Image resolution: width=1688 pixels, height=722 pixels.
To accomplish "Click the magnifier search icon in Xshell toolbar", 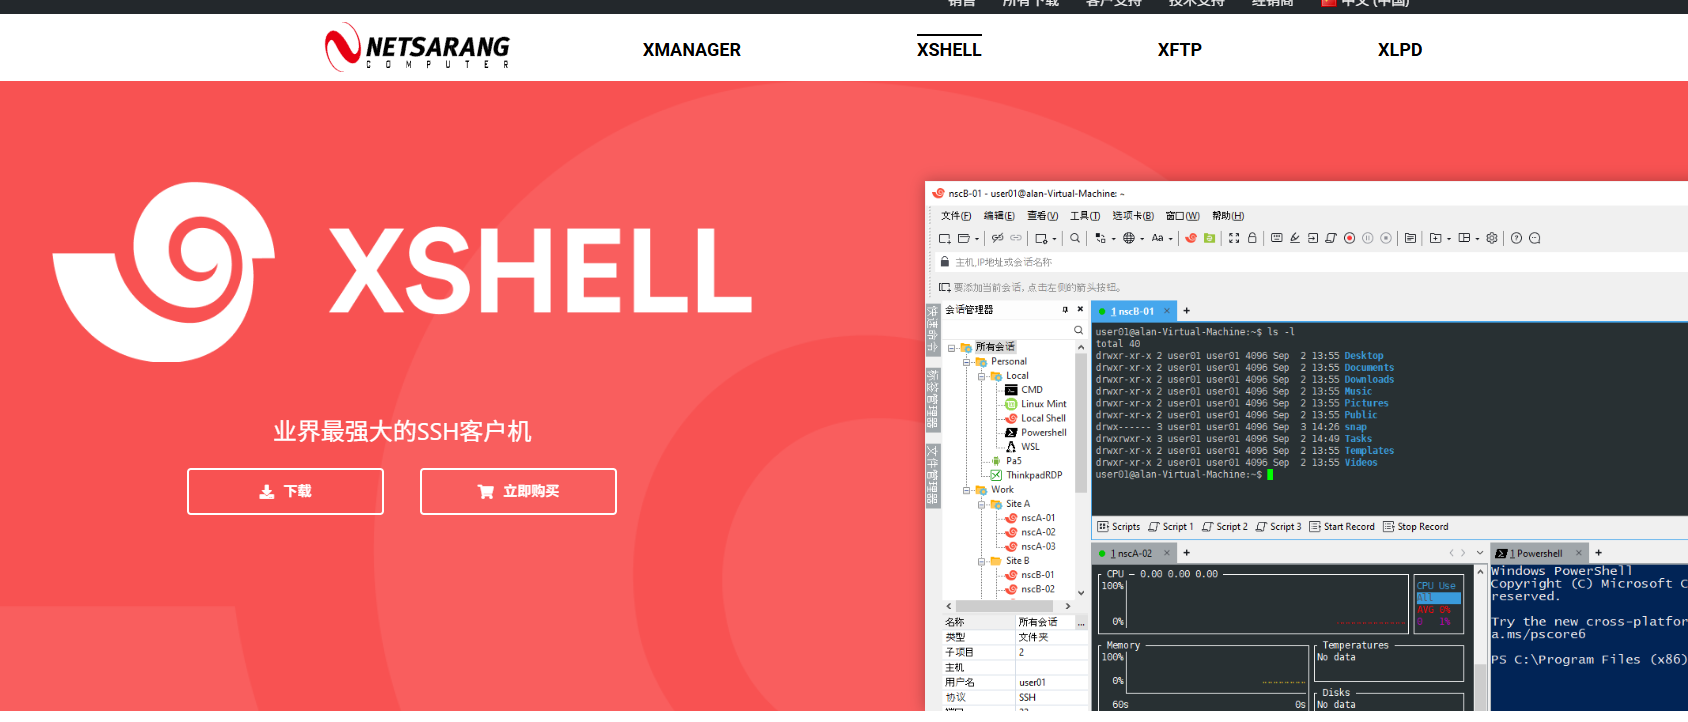I will click(x=1075, y=238).
